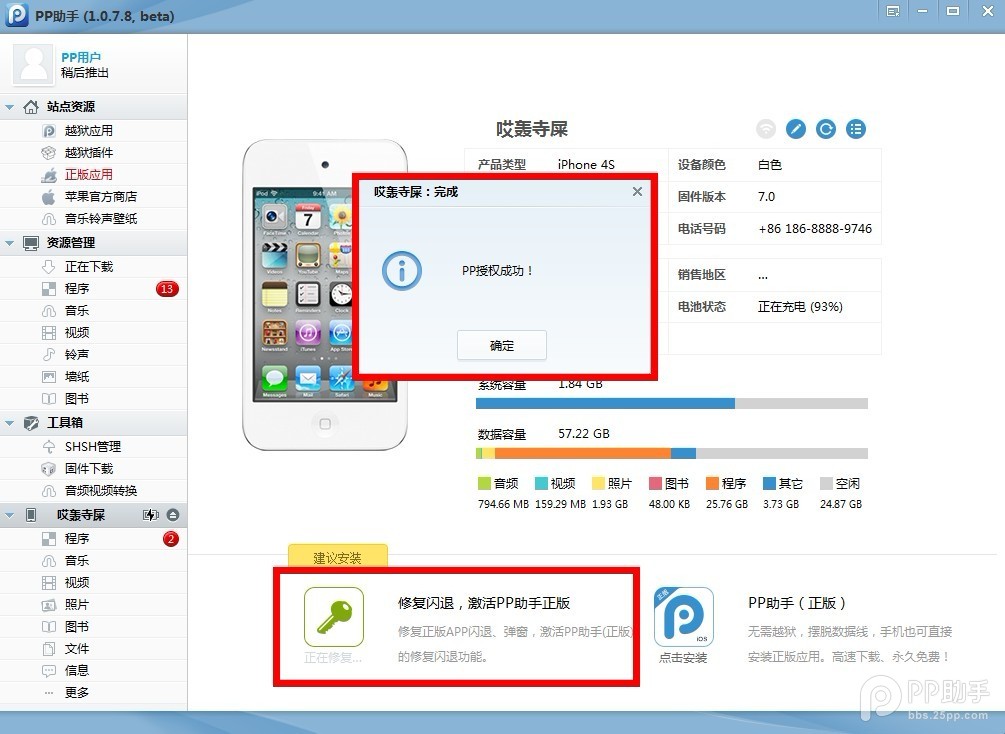Click 点击安装 under PP助手 icon
Screen dimensions: 1005x734
coord(683,658)
